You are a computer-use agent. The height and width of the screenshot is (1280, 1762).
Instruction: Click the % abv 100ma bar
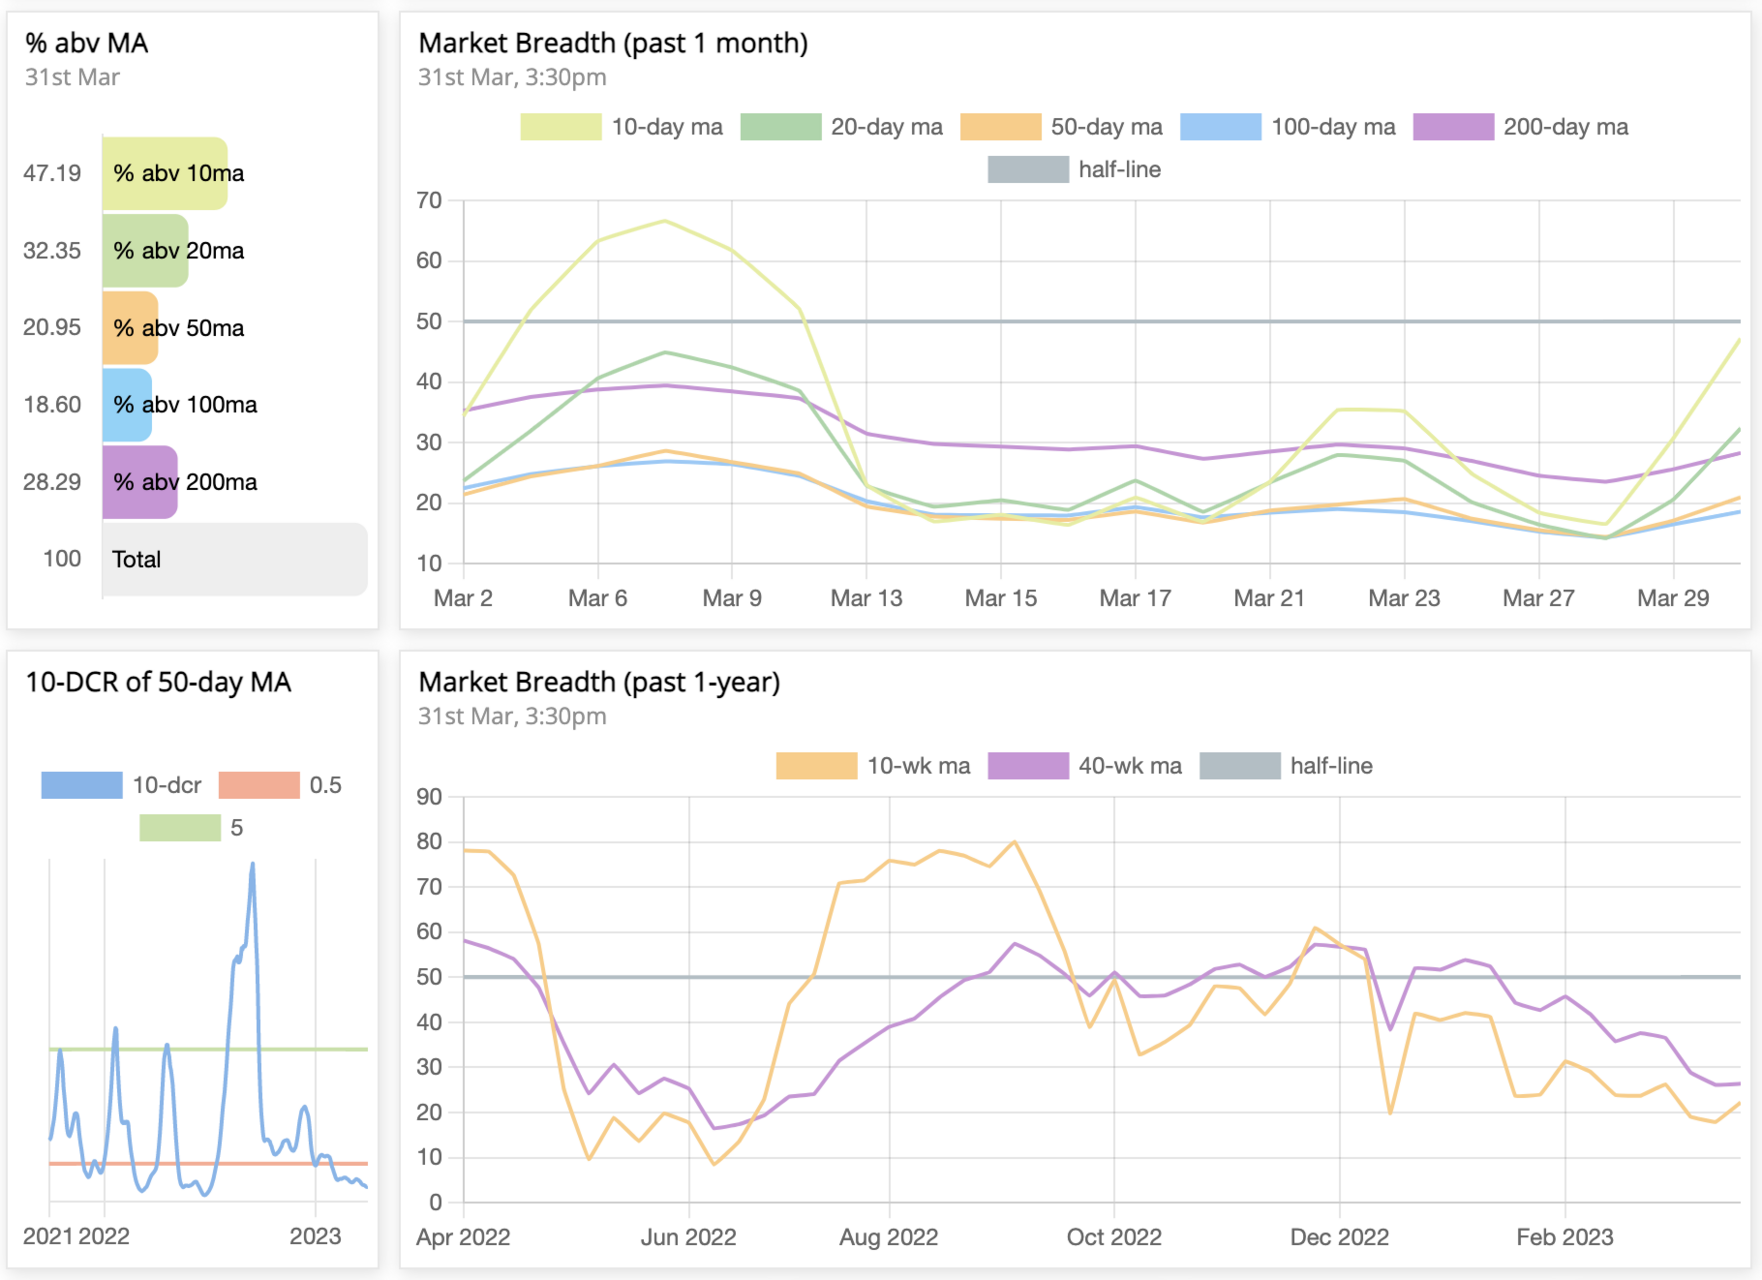coord(127,405)
